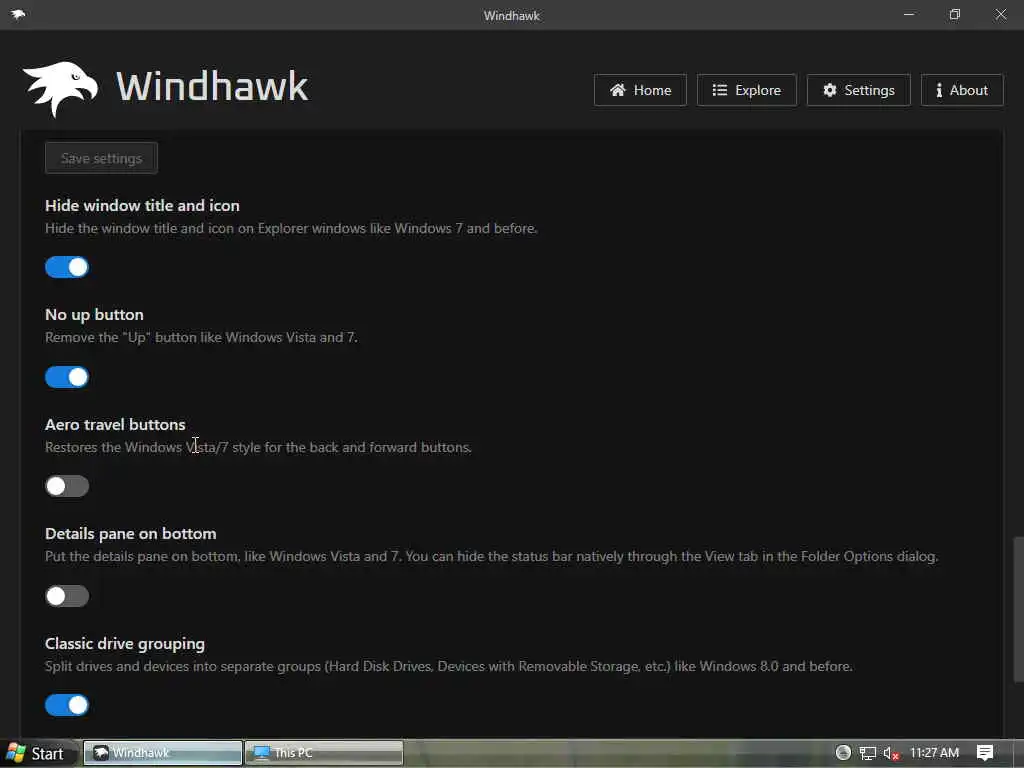The width and height of the screenshot is (1024, 768).
Task: Click the page vertical scrollbar thumb
Action: (1017, 609)
